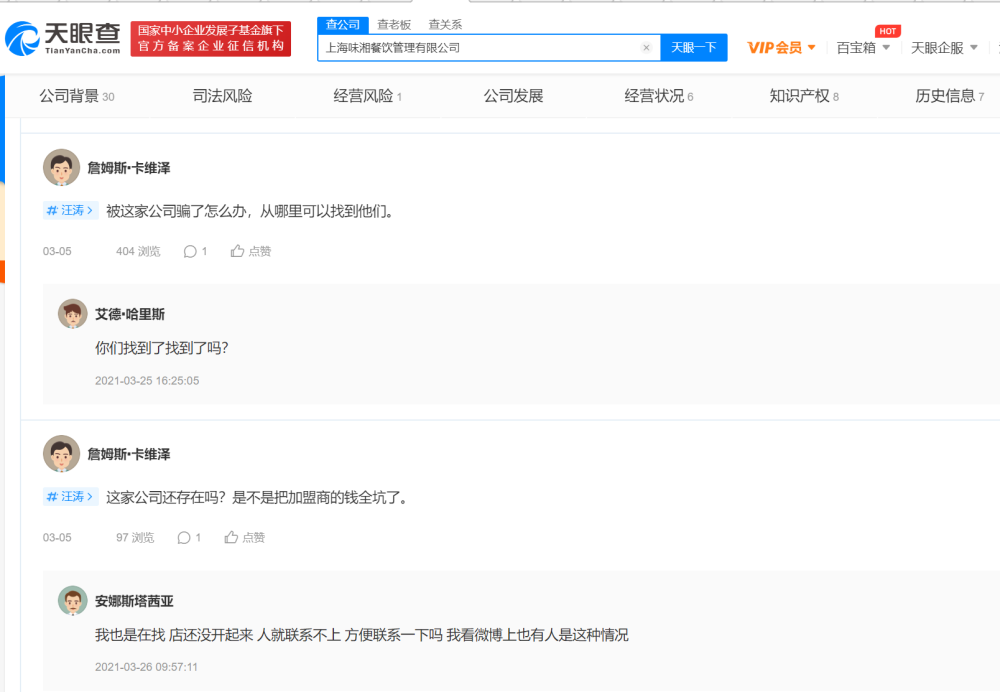The height and width of the screenshot is (692, 1000).
Task: Click avatar of 詹姆斯·卡维泽 on the 被这家公司骗了 post
Action: [x=61, y=168]
